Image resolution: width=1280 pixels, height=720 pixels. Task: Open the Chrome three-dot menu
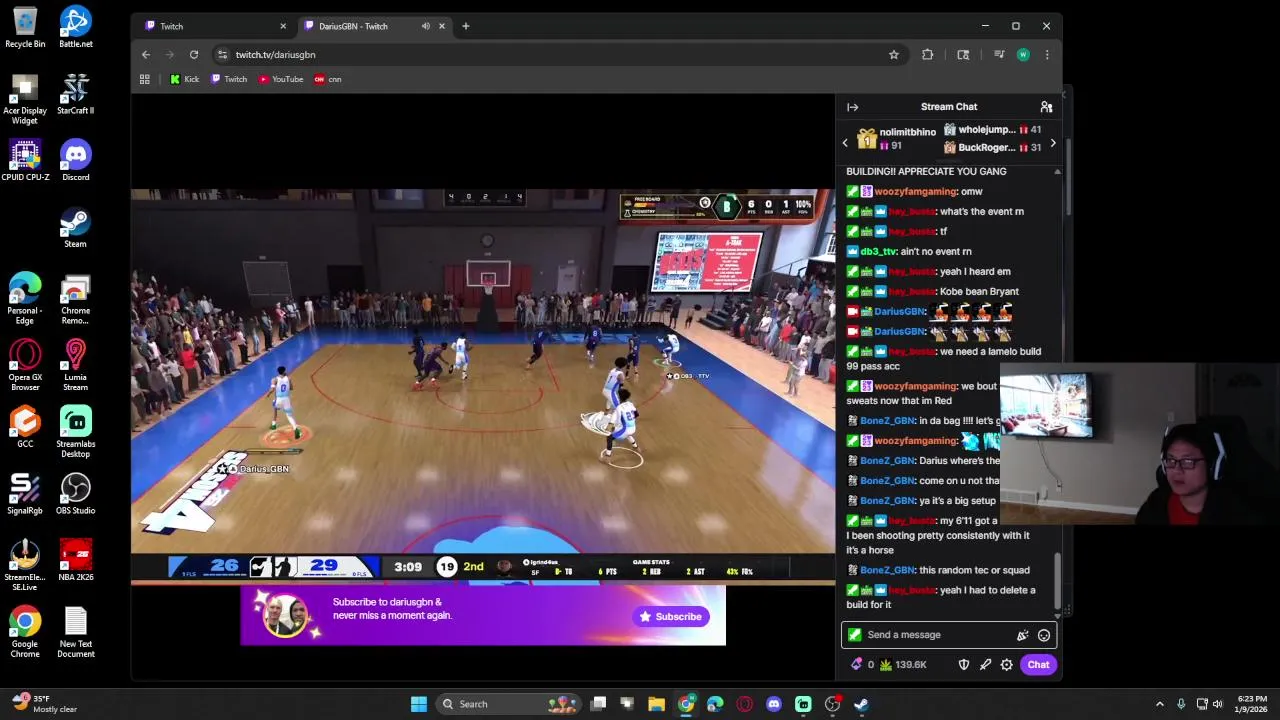(1047, 55)
